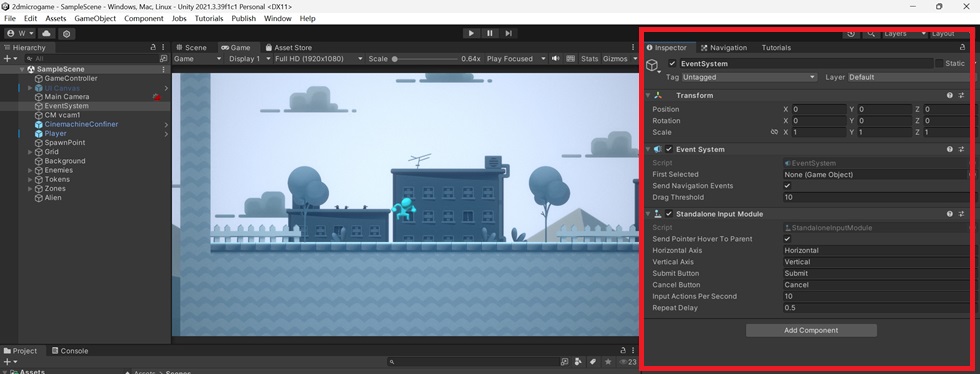Switch to the Asset Store tab
Viewport: 980px width, 374px height.
(289, 48)
